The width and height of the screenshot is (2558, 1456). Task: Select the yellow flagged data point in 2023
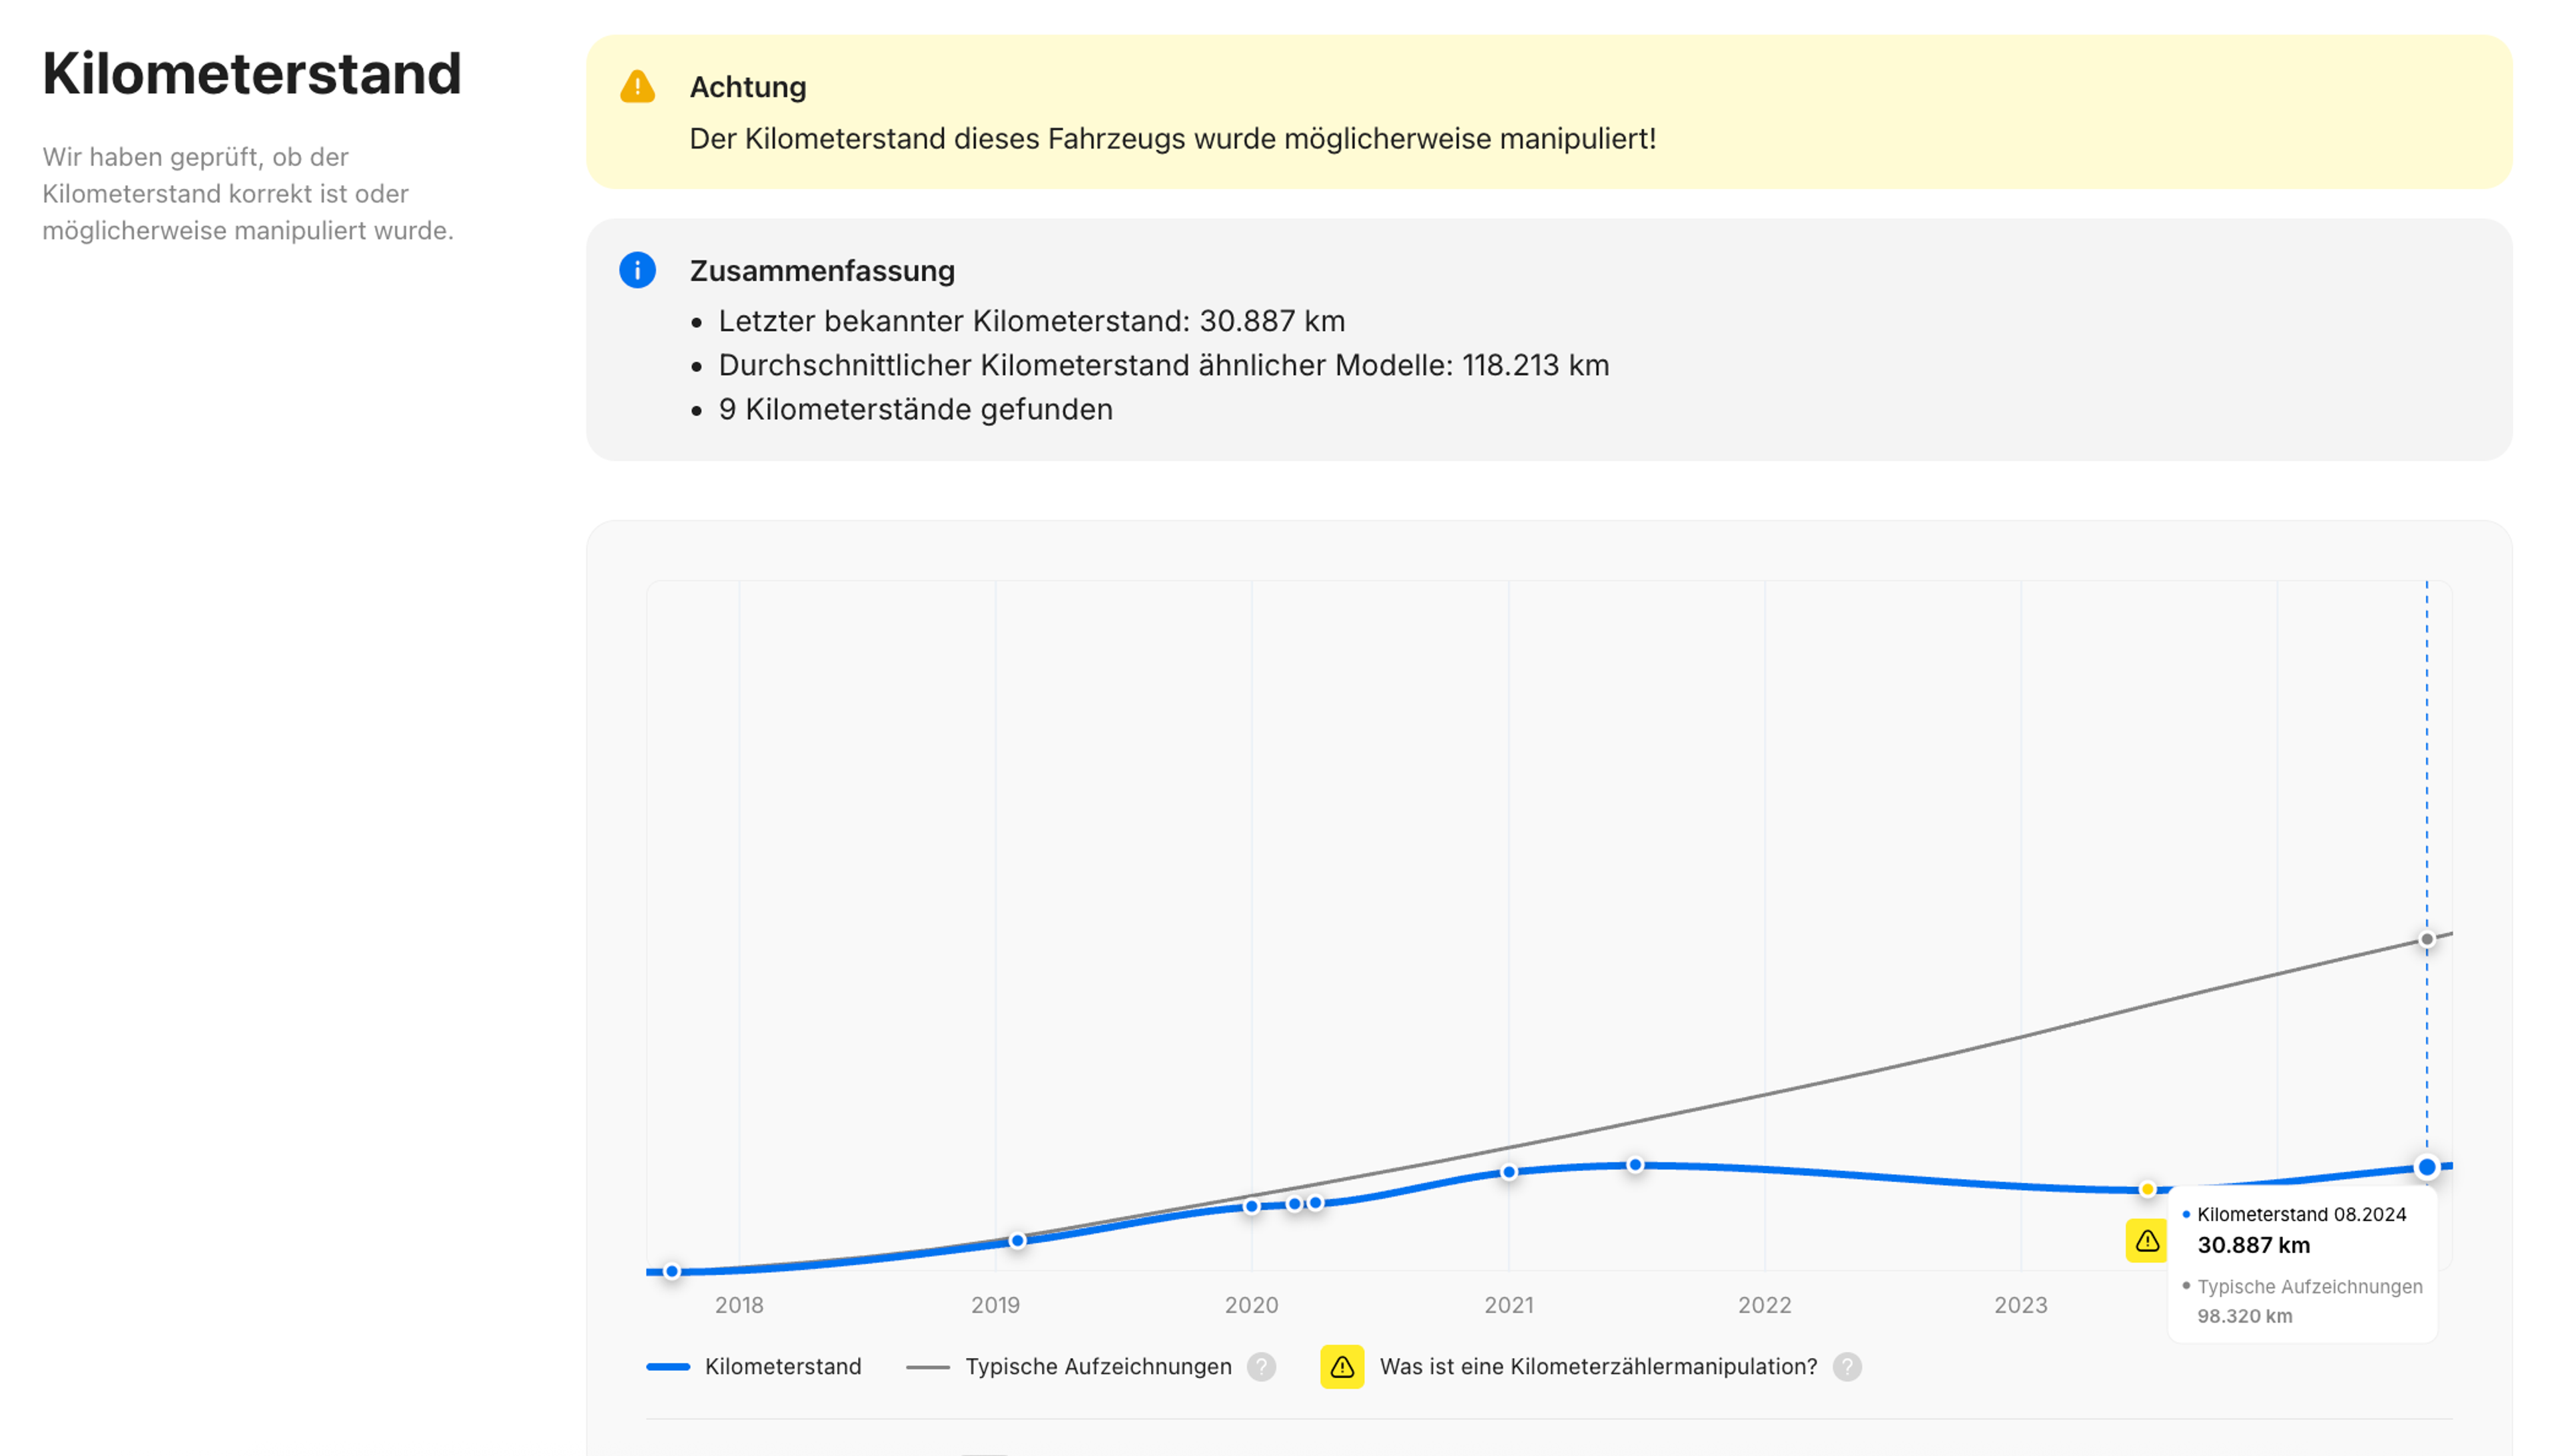coord(2147,1189)
